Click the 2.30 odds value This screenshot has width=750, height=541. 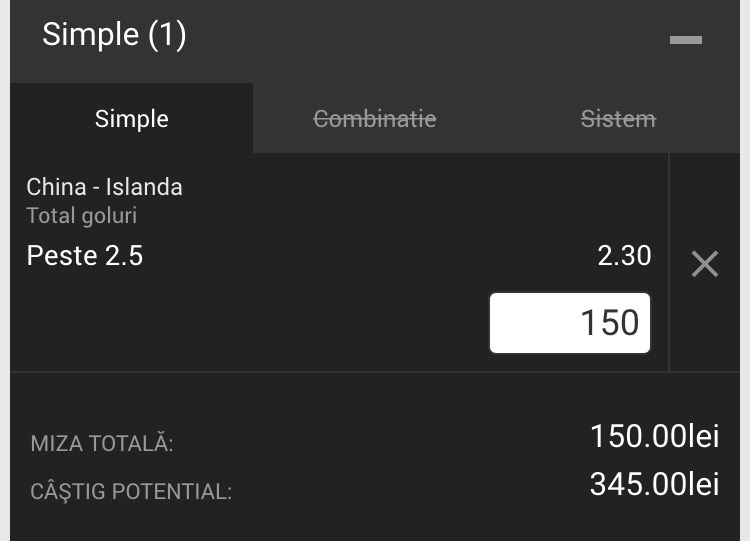(x=624, y=255)
